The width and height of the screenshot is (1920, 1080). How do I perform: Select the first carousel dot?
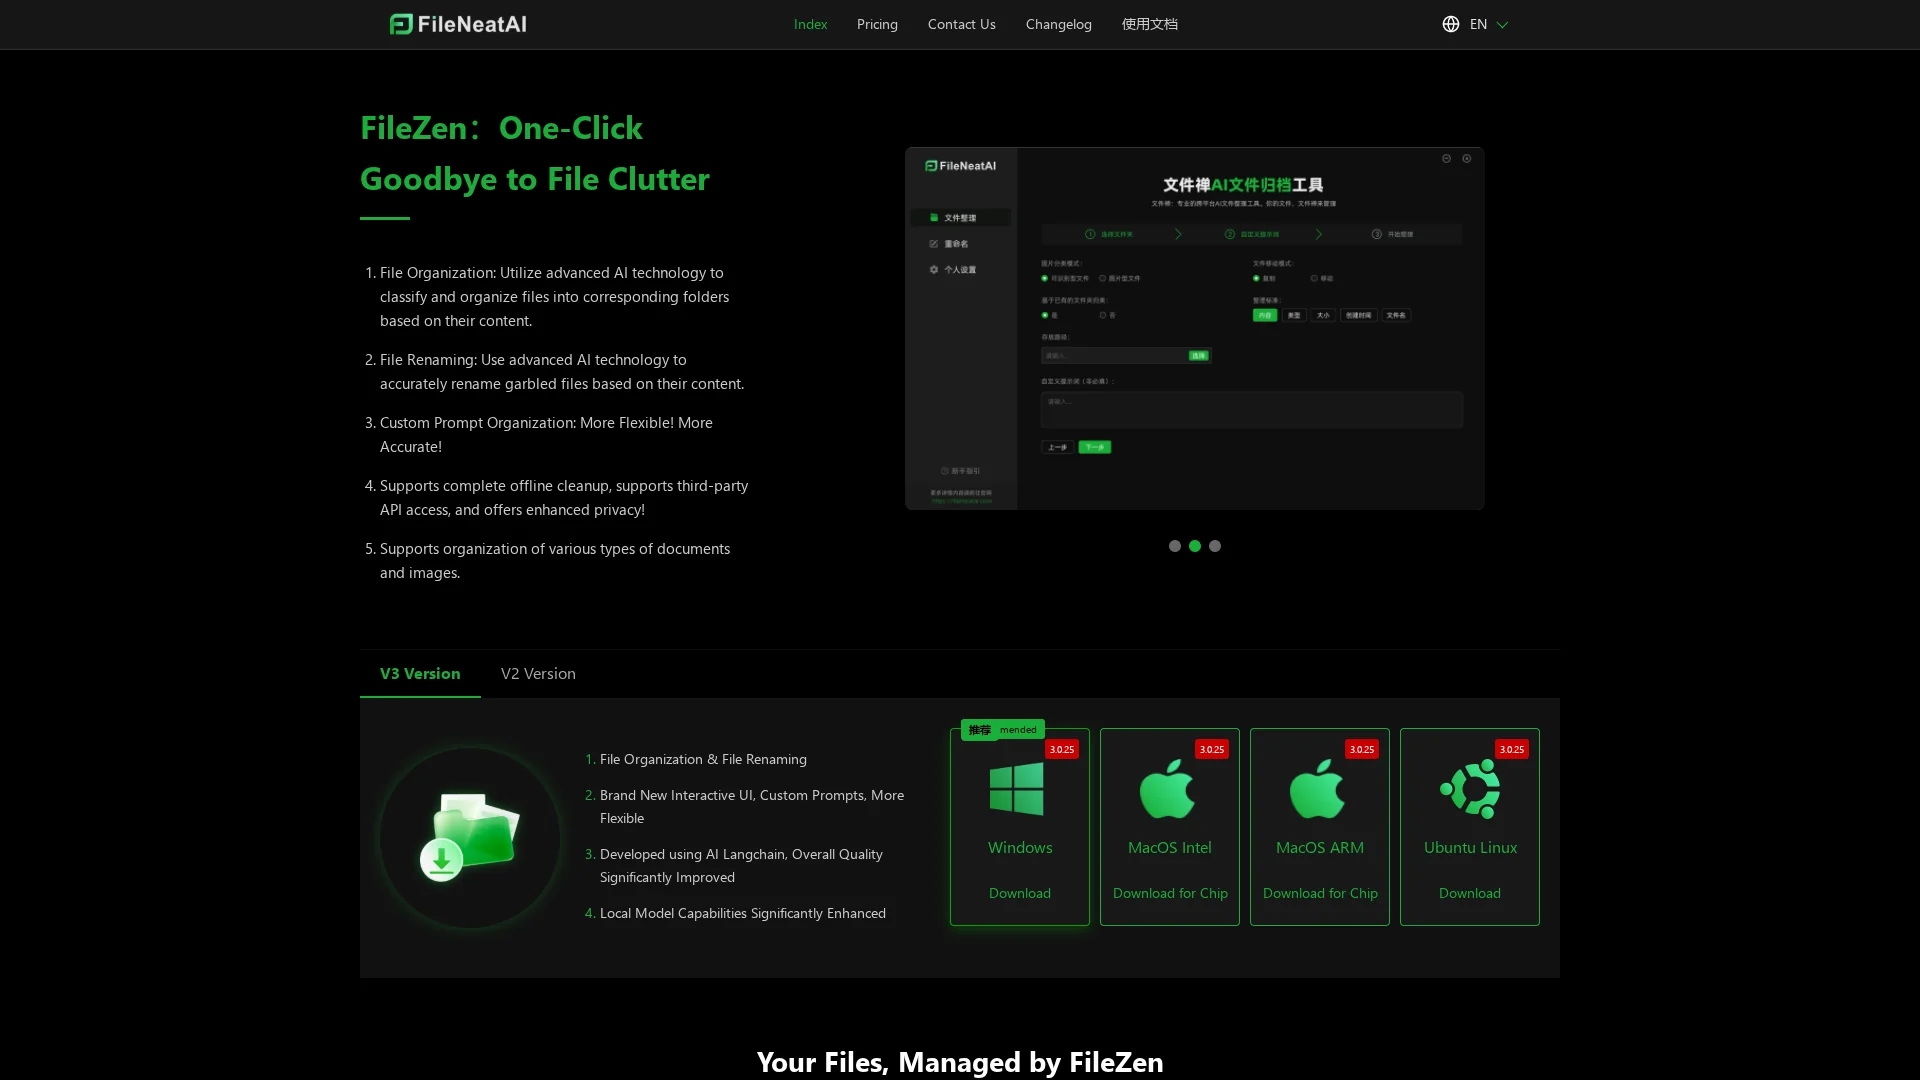pyautogui.click(x=1174, y=546)
